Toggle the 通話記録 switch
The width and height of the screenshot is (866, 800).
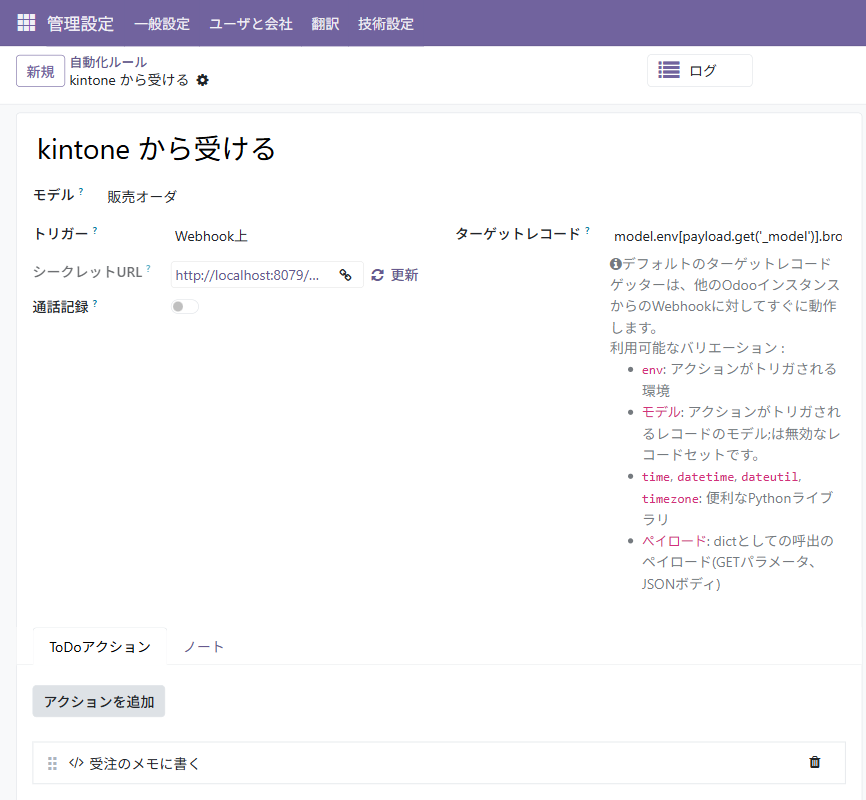(x=184, y=307)
